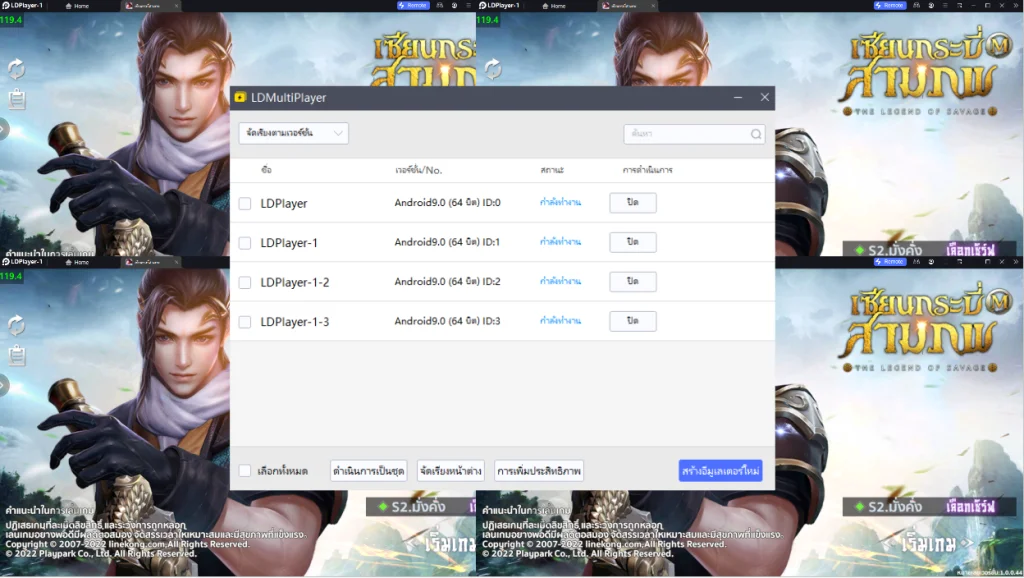Click the เวอร์ชั่น/No. column header
Viewport: 1024px width, 578px height.
[x=419, y=170]
